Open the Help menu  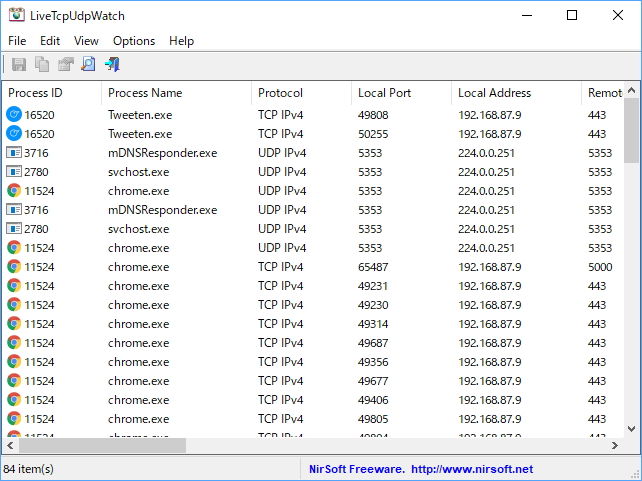pyautogui.click(x=181, y=41)
